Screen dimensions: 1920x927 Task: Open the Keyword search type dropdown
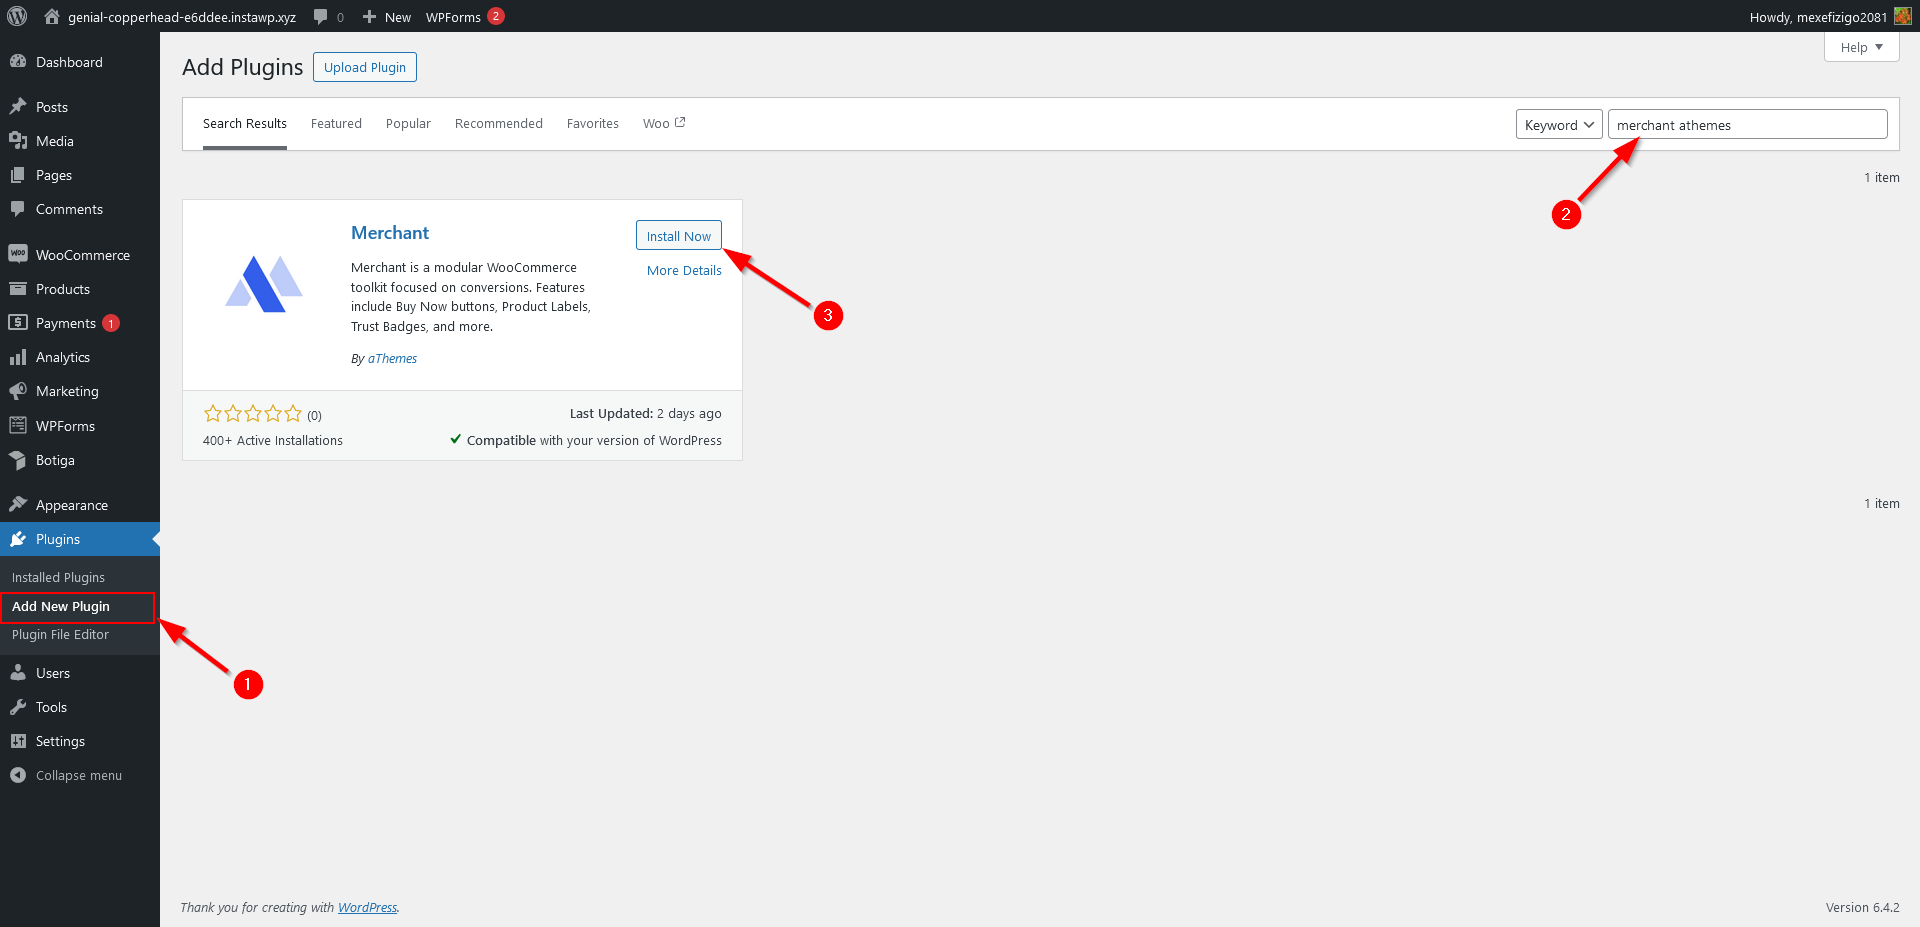[x=1559, y=124]
